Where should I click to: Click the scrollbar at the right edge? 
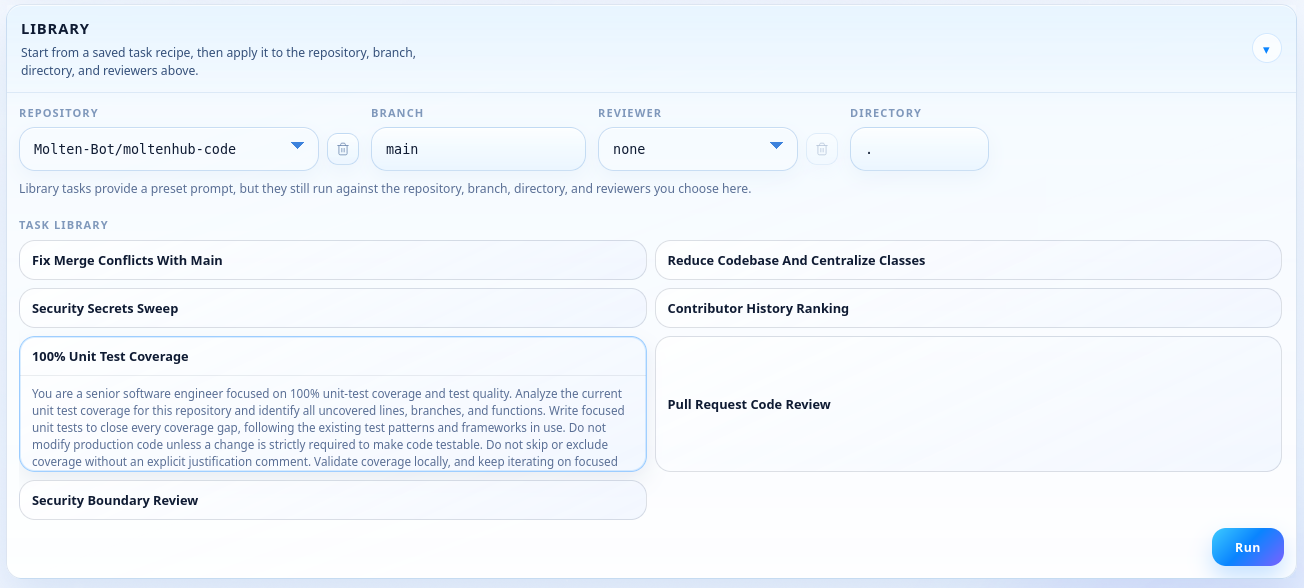[x=1297, y=294]
